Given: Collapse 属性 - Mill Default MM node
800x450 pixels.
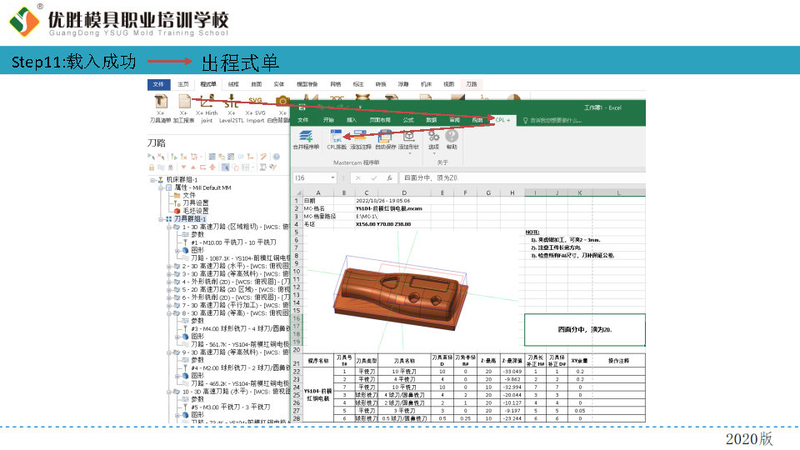Looking at the screenshot, I should 161,188.
